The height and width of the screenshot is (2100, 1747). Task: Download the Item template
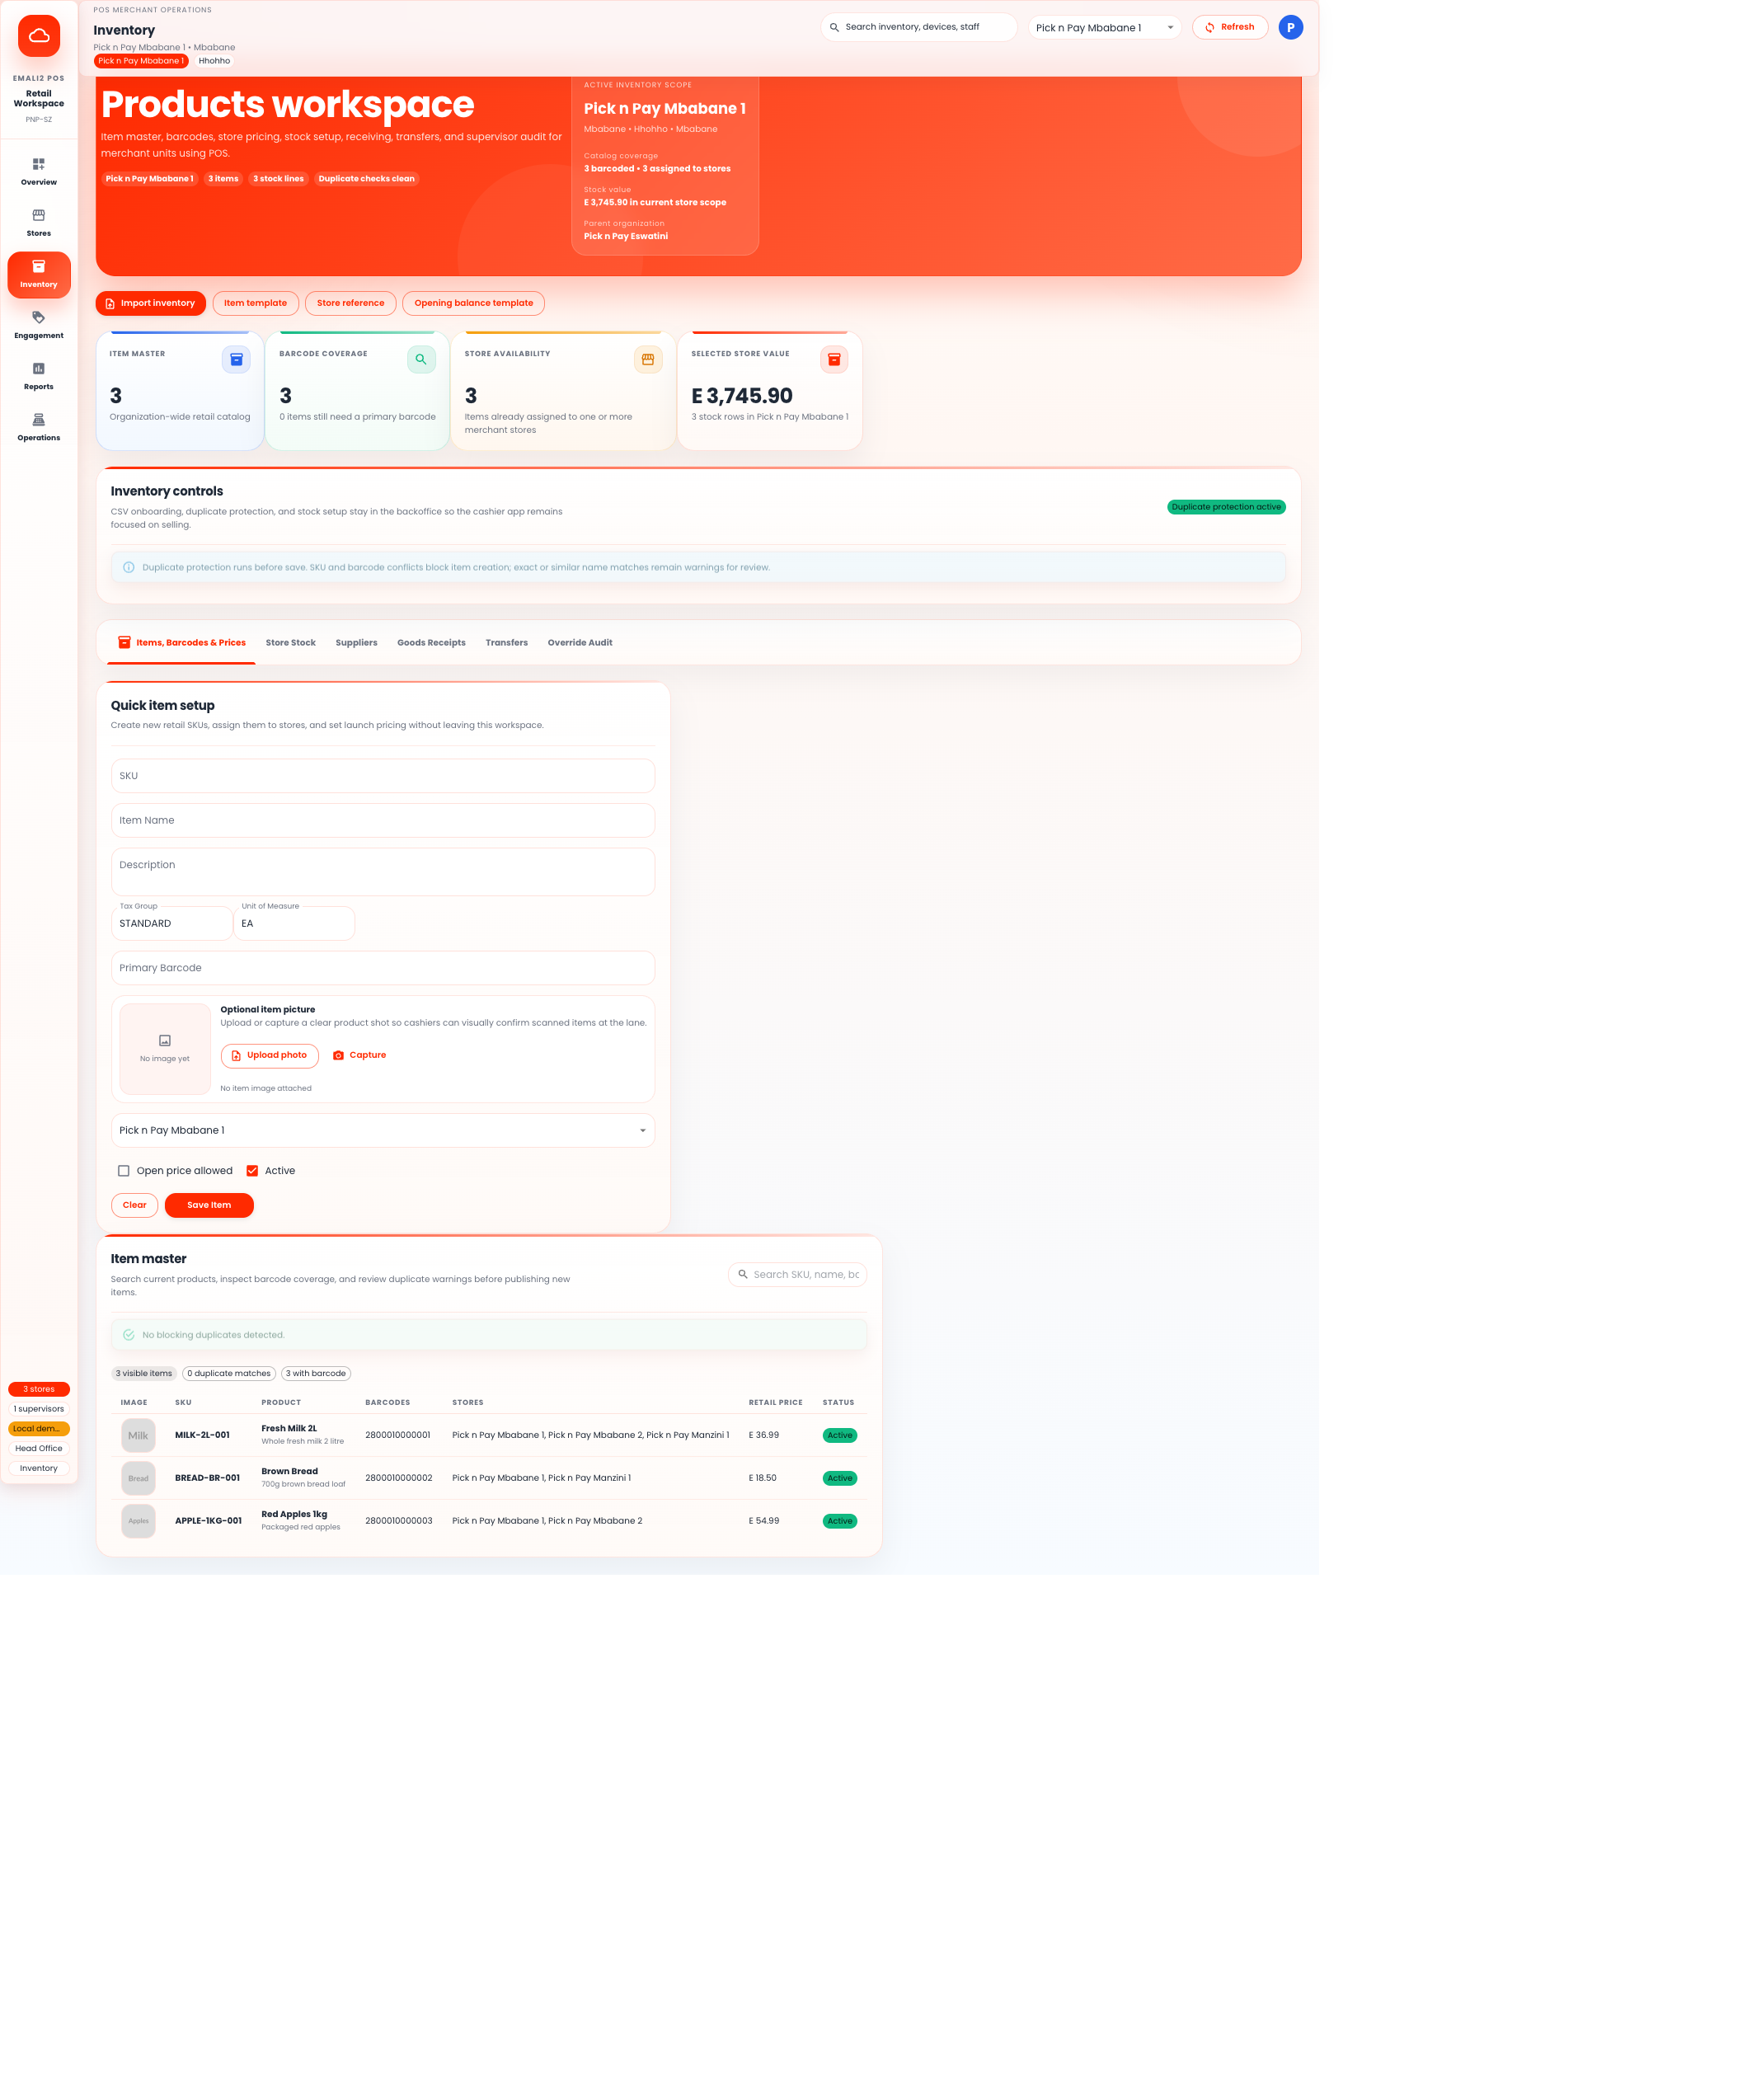255,303
